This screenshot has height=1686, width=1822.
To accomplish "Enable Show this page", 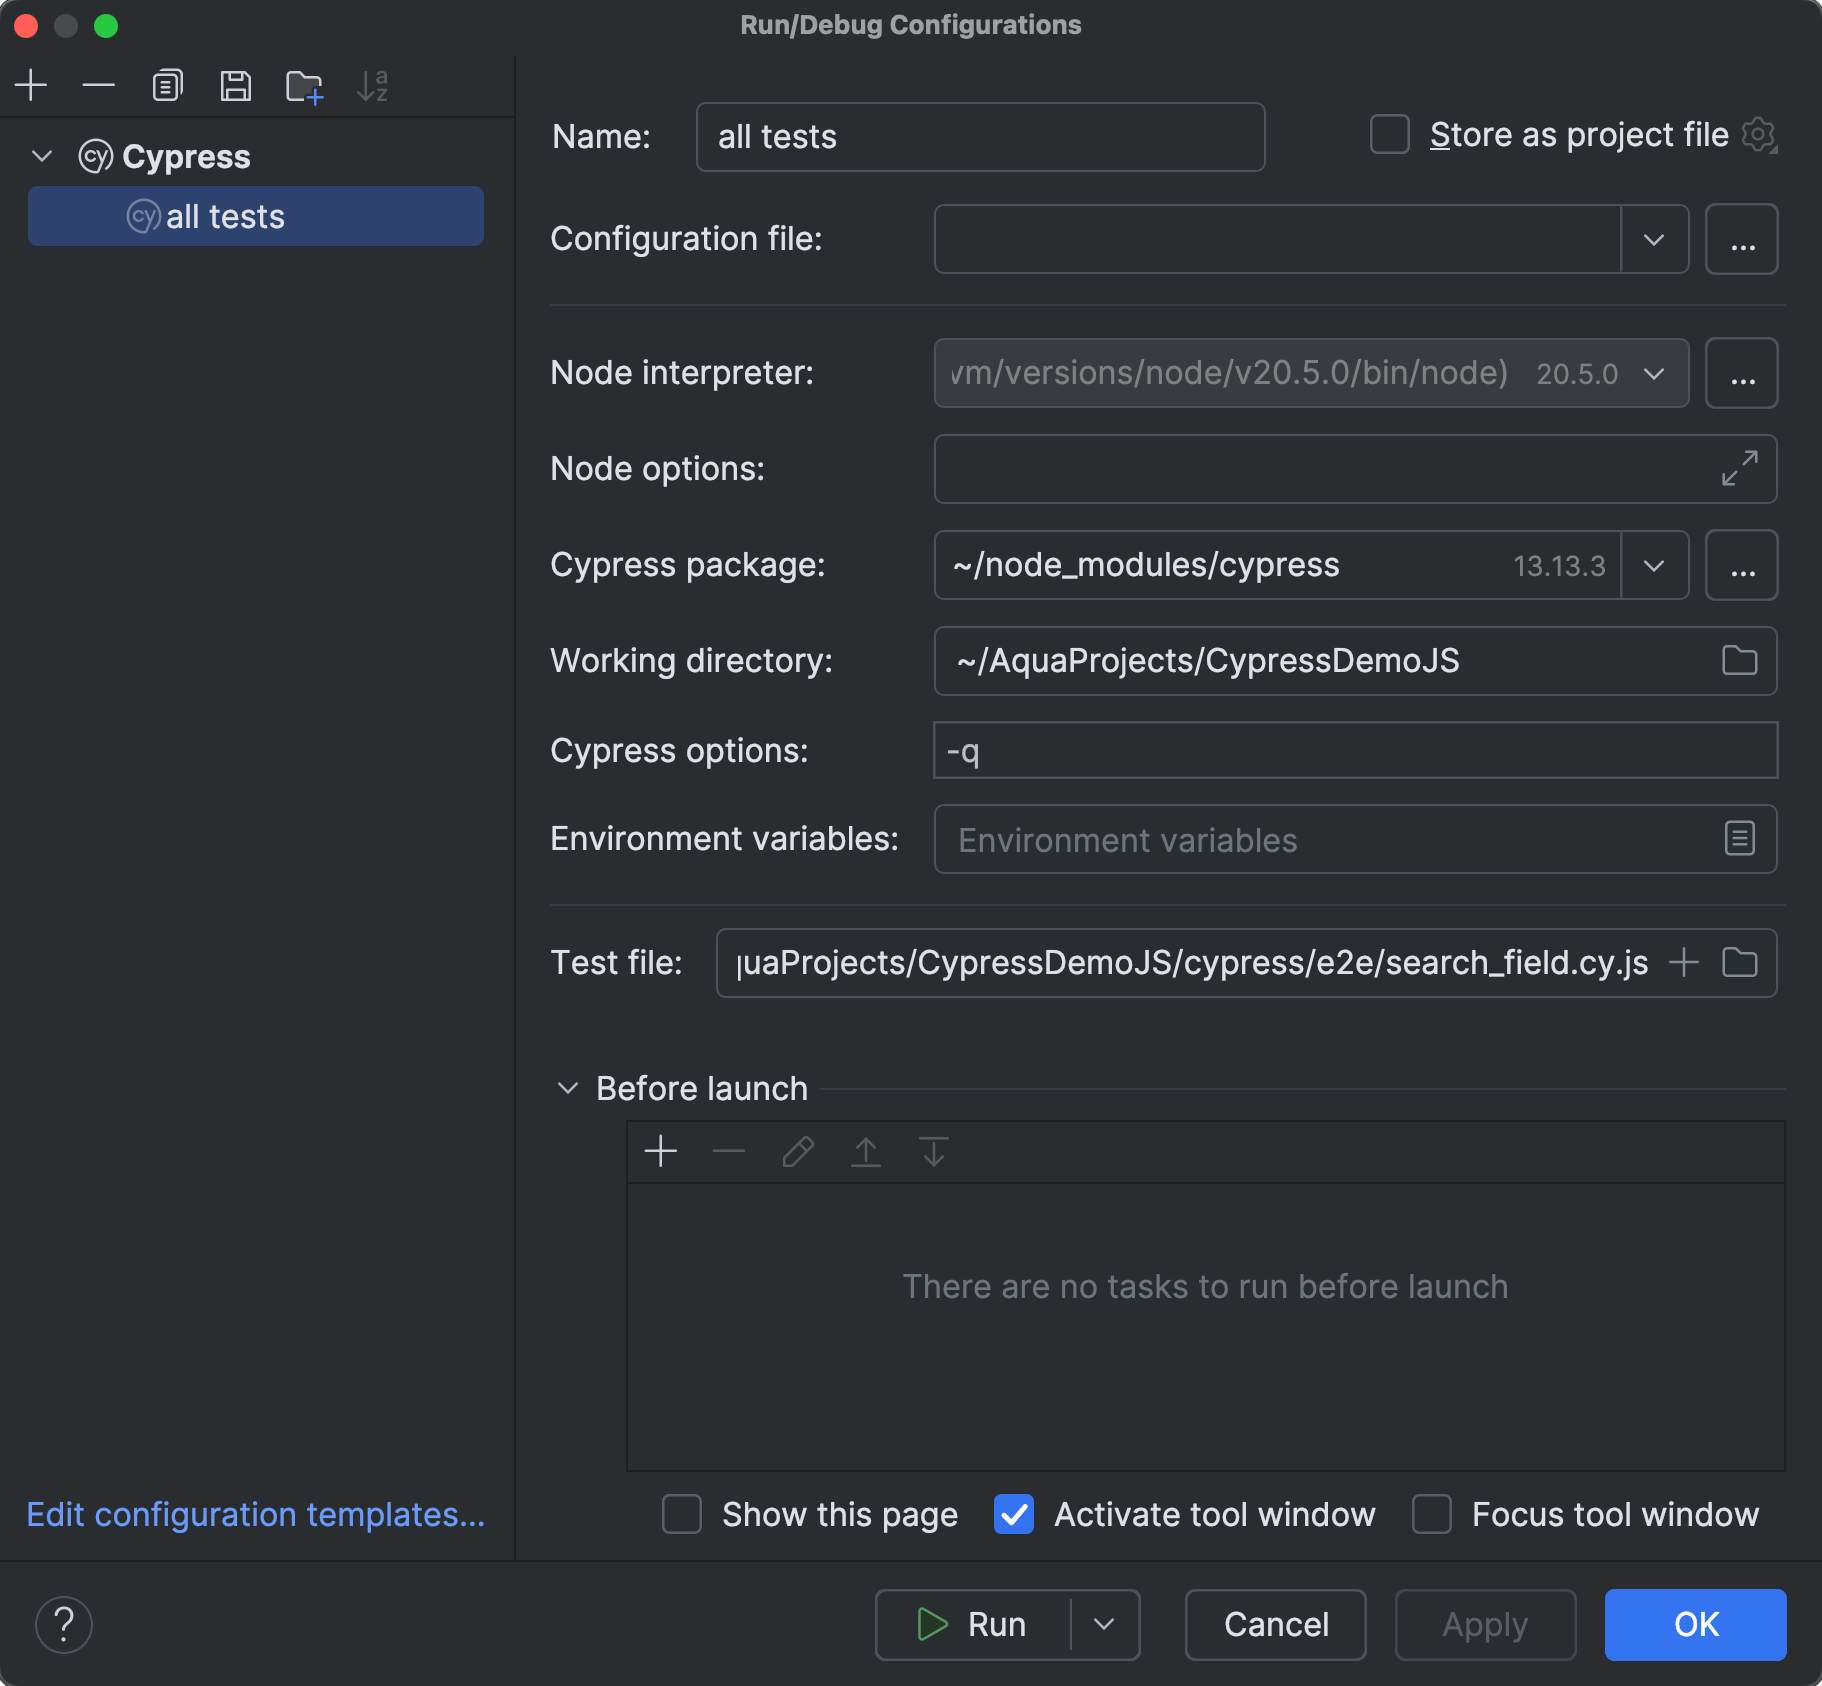I will (x=681, y=1514).
